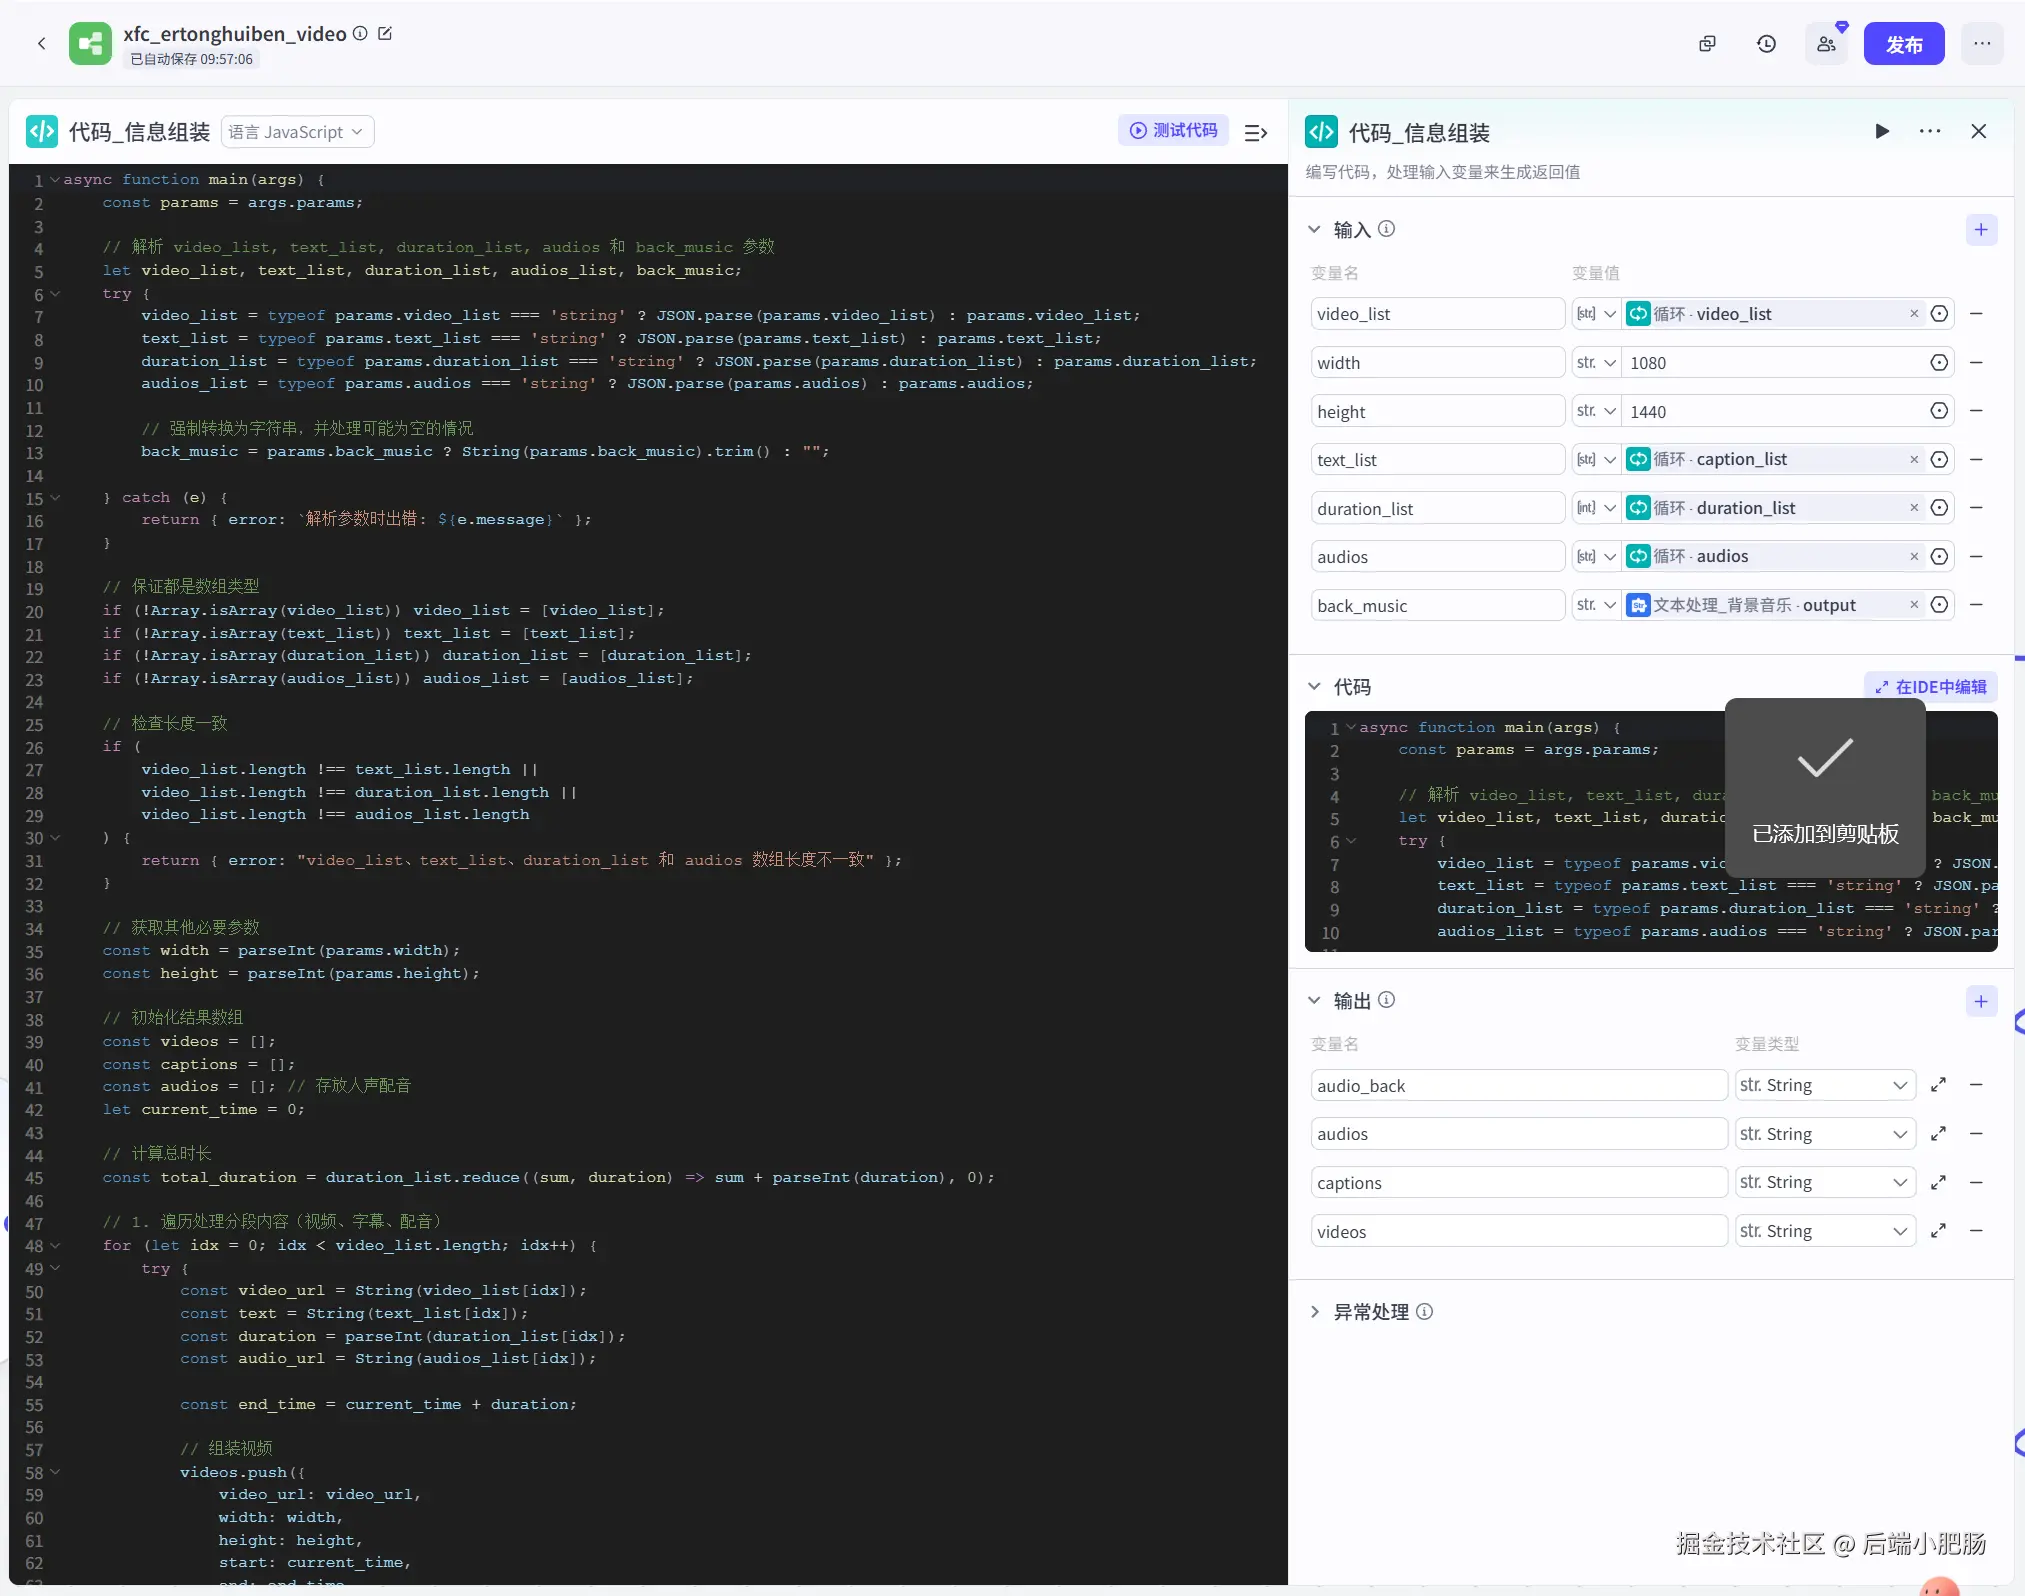Image resolution: width=2025 pixels, height=1596 pixels.
Task: Clear the back_music variable reference
Action: pyautogui.click(x=1913, y=605)
